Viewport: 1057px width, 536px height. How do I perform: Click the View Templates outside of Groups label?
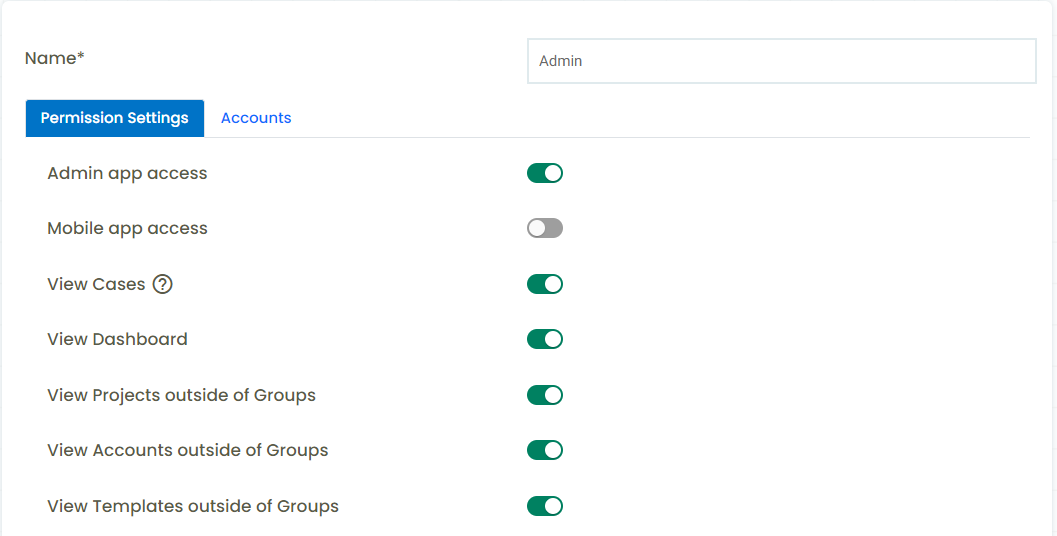(193, 506)
